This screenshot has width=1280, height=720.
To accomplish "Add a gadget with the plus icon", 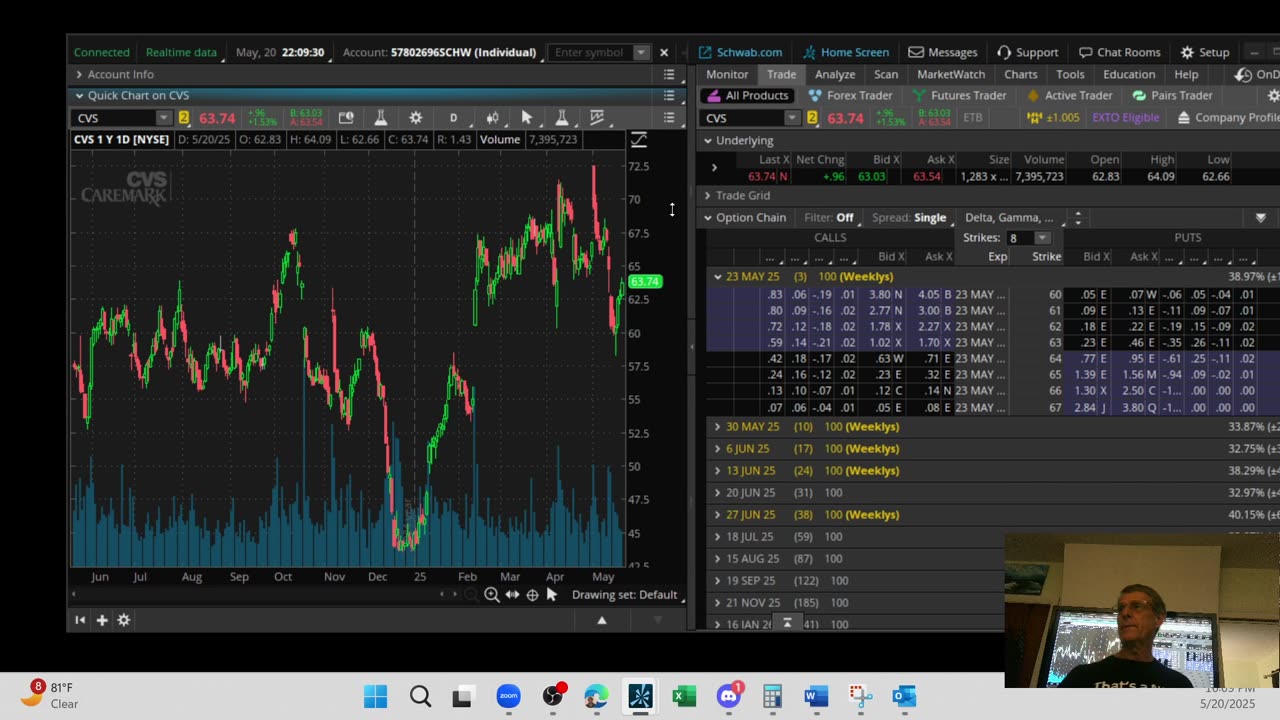I will coord(102,620).
